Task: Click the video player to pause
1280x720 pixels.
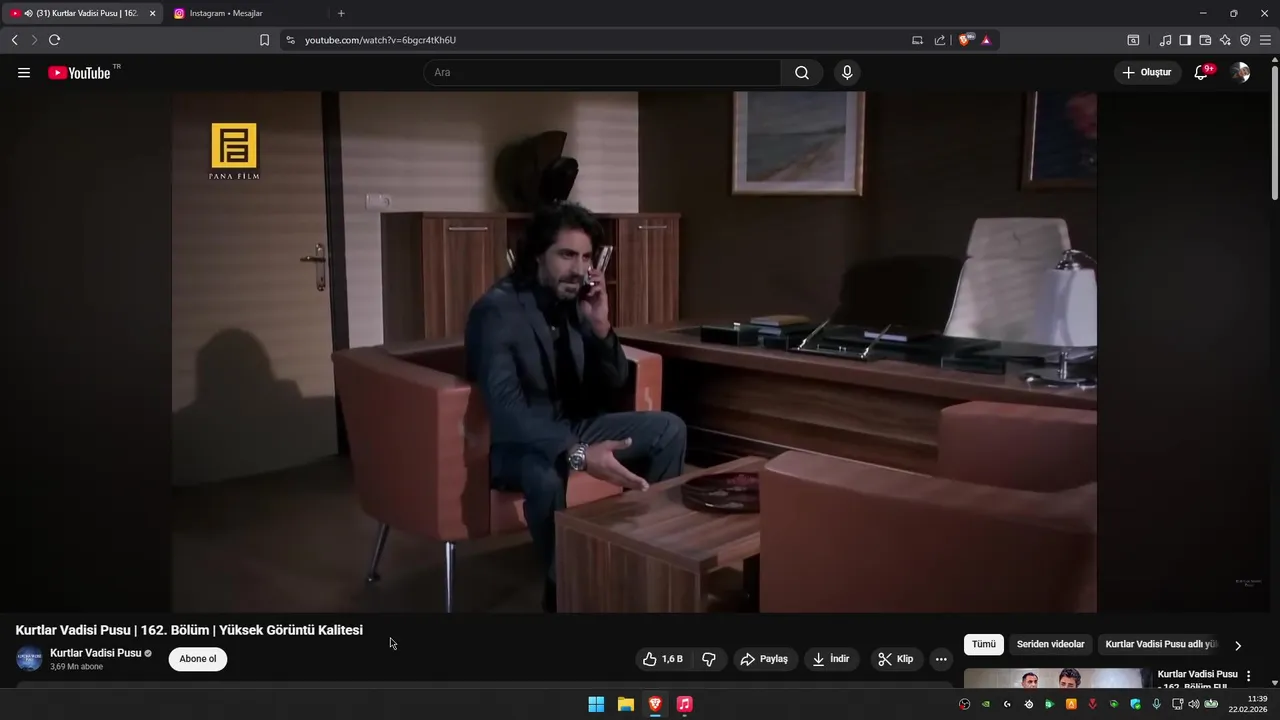Action: point(634,352)
